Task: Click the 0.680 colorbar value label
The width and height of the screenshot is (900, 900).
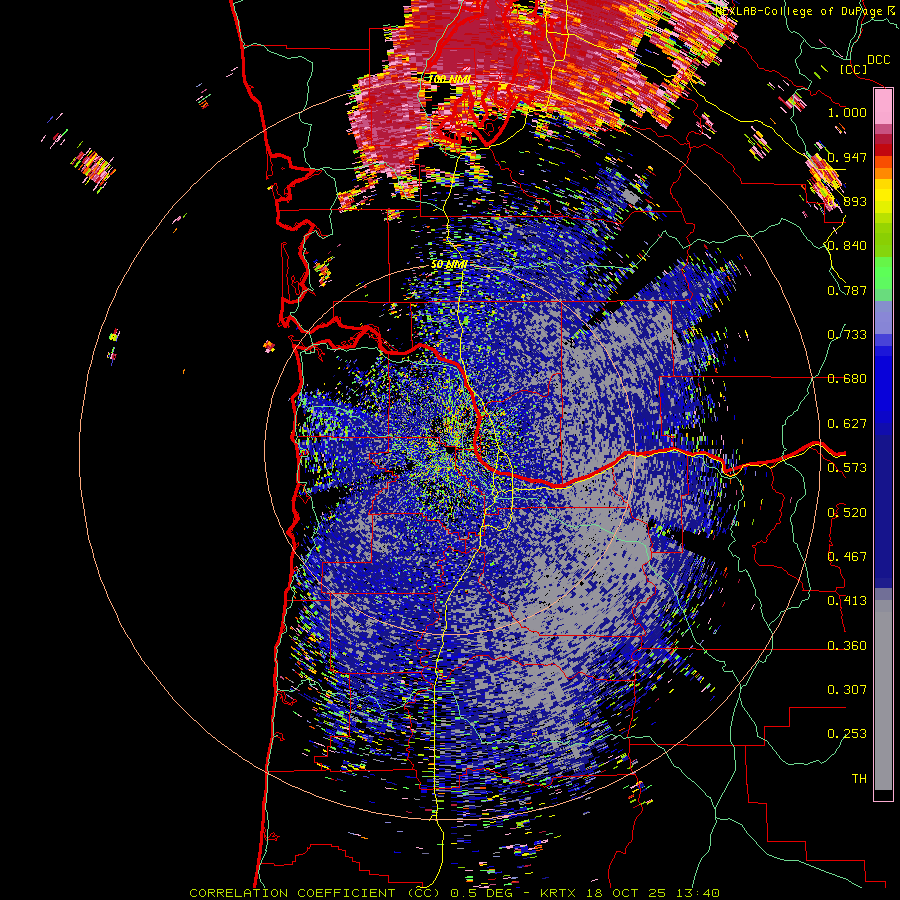Action: [x=847, y=379]
